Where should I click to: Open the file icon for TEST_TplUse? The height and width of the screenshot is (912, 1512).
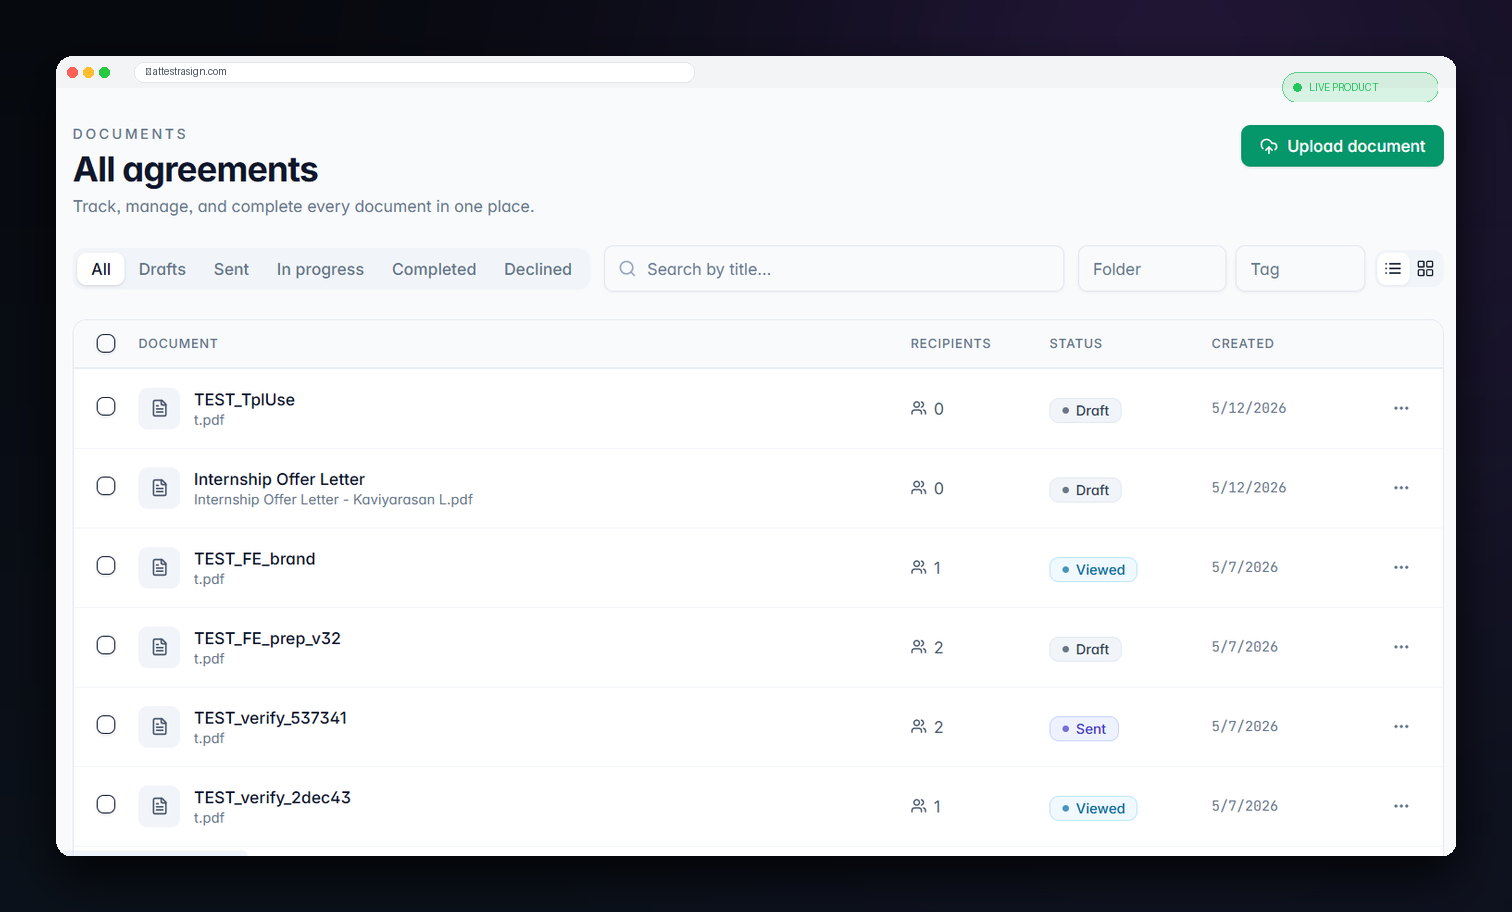[x=159, y=408]
